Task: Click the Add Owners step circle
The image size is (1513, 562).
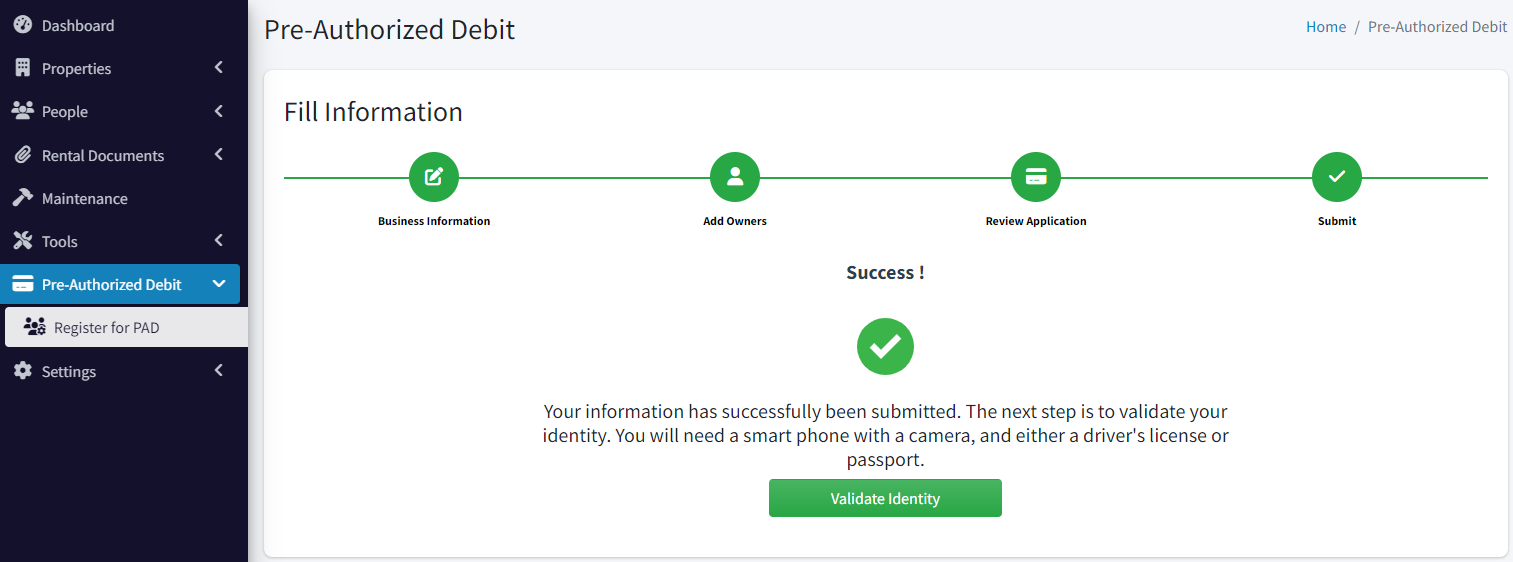Action: click(735, 177)
